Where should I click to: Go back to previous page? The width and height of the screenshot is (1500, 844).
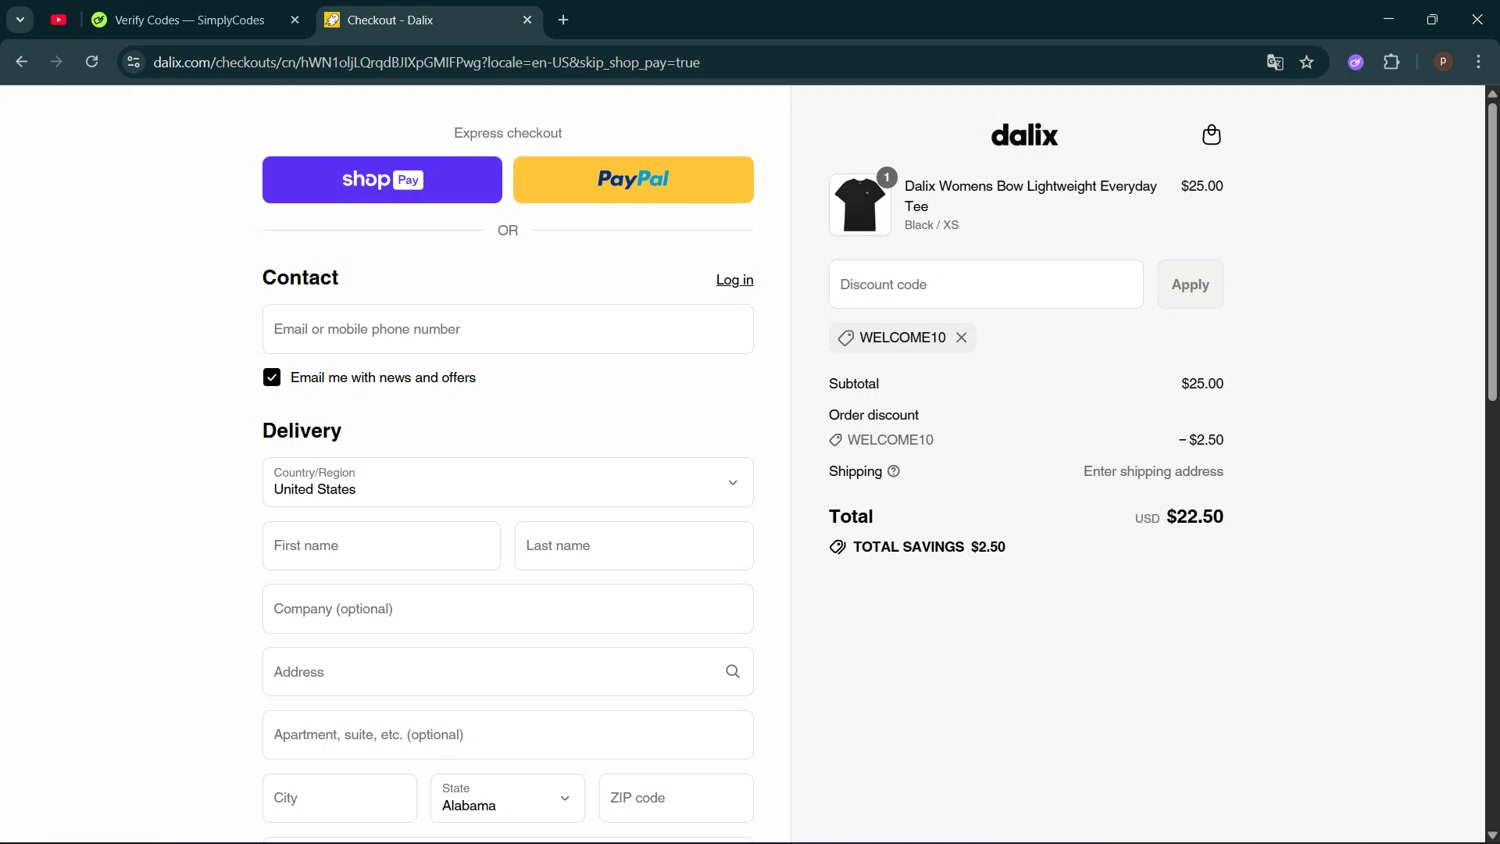pyautogui.click(x=21, y=62)
